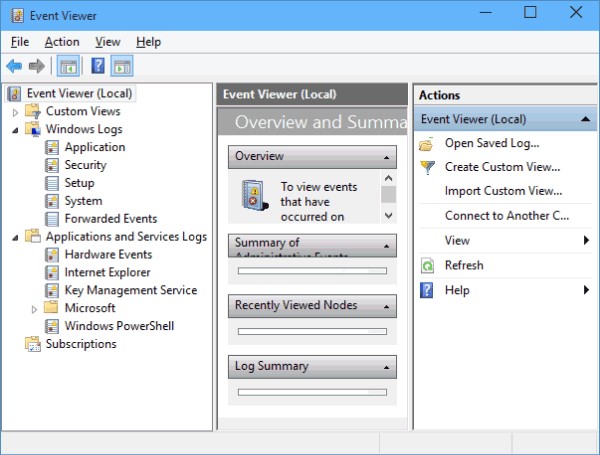Click the Create Custom View funnel icon
600x455 pixels.
pyautogui.click(x=427, y=168)
